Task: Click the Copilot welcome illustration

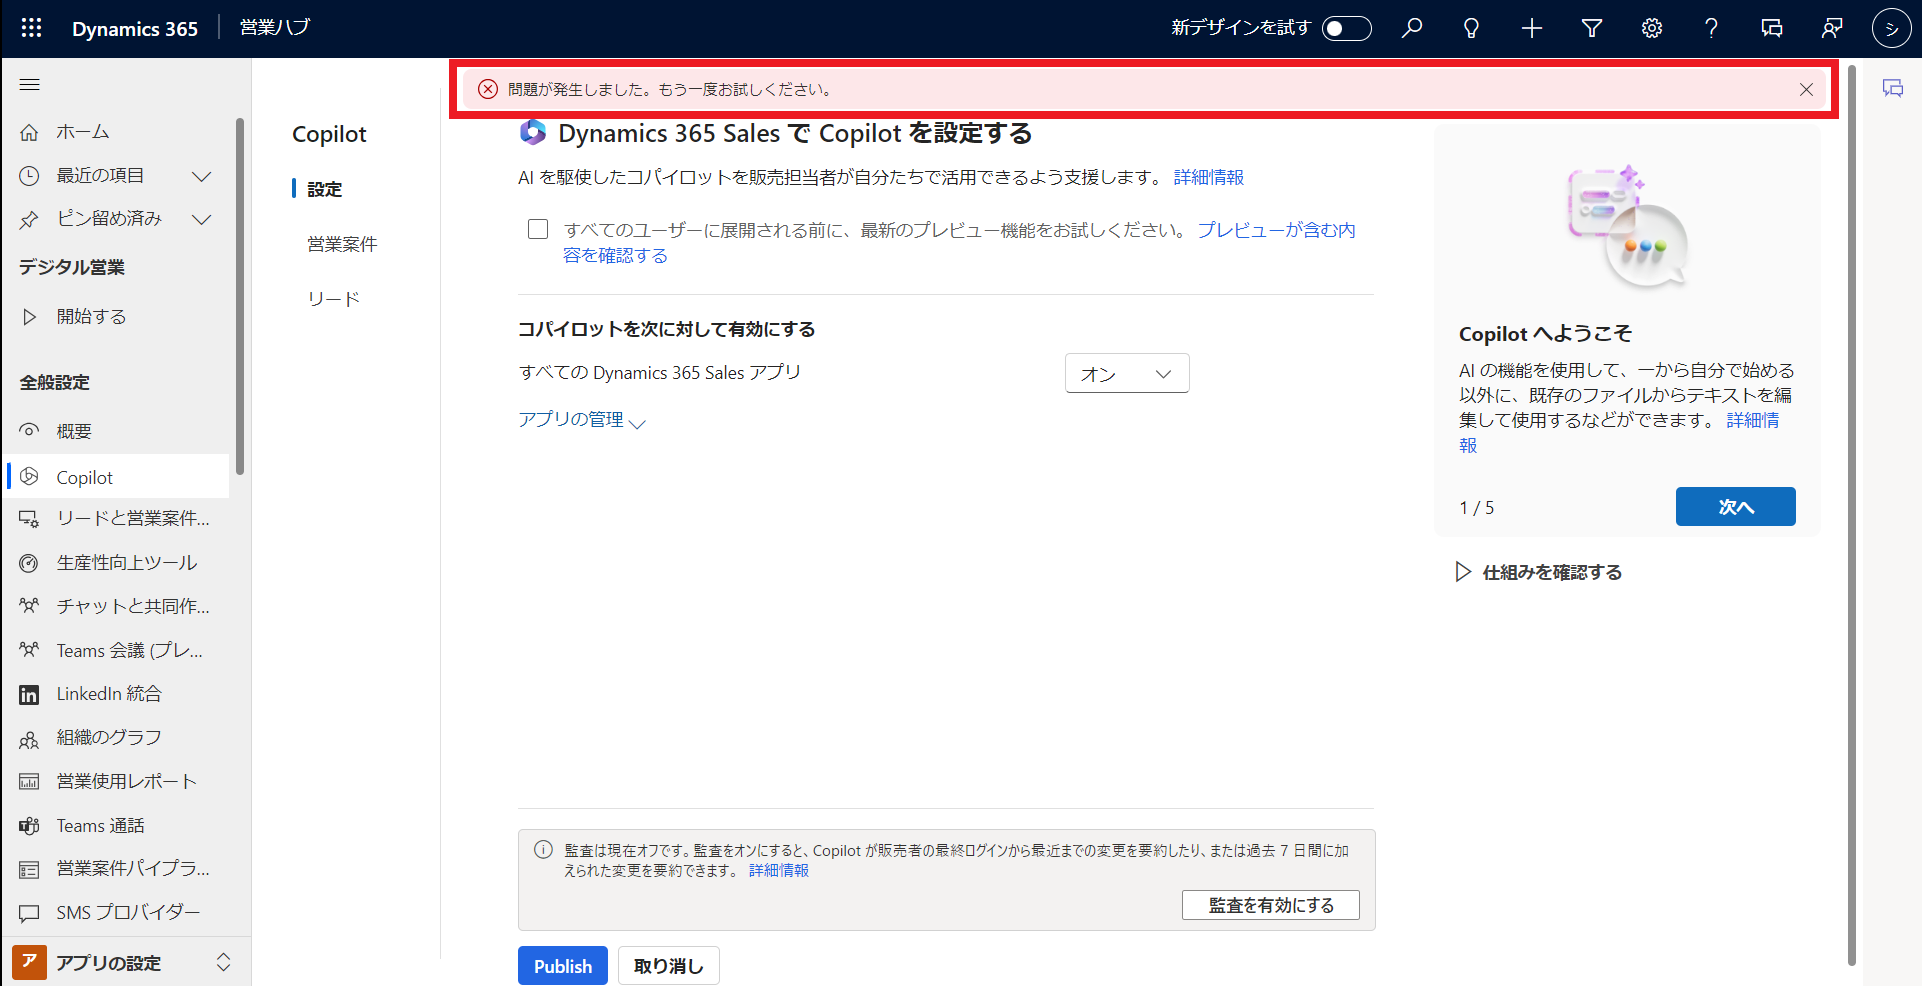Action: click(1627, 226)
